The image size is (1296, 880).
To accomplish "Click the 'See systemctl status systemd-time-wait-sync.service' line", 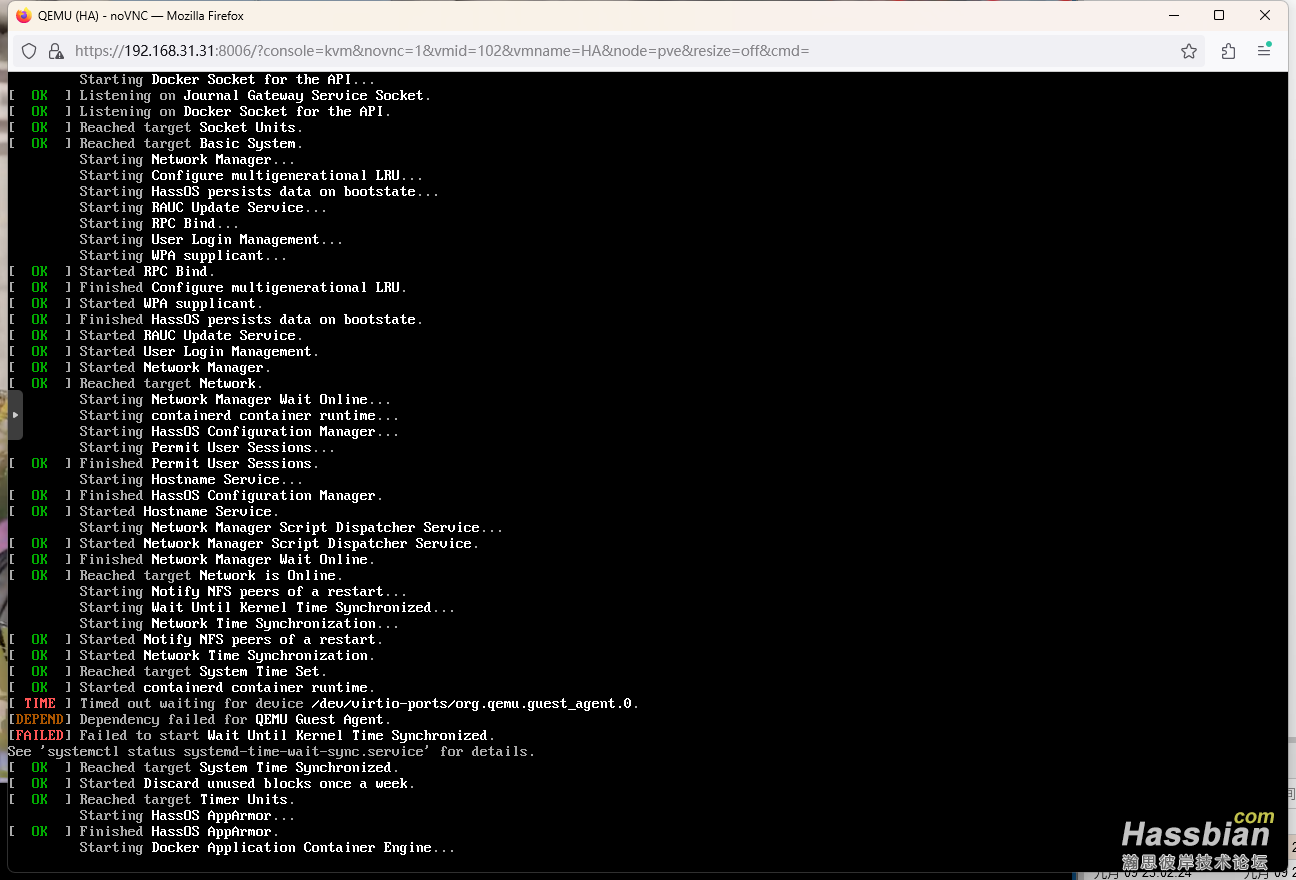I will (271, 751).
